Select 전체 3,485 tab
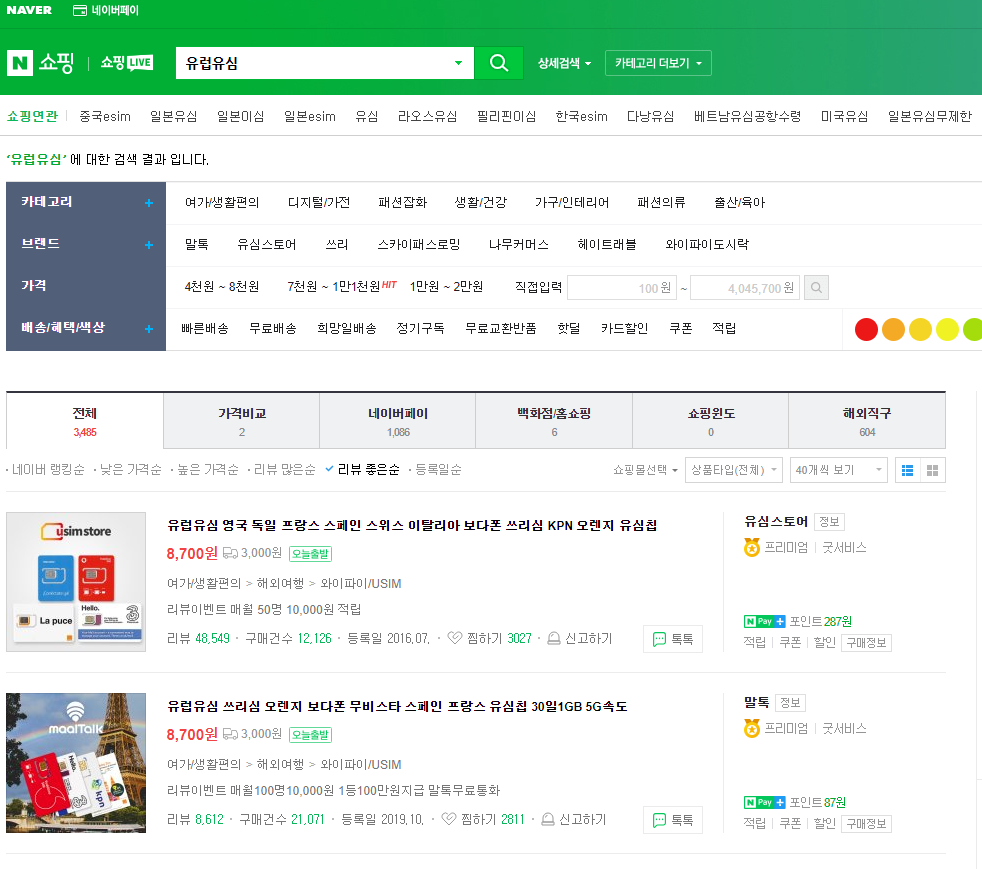The height and width of the screenshot is (869, 982). pyautogui.click(x=85, y=421)
